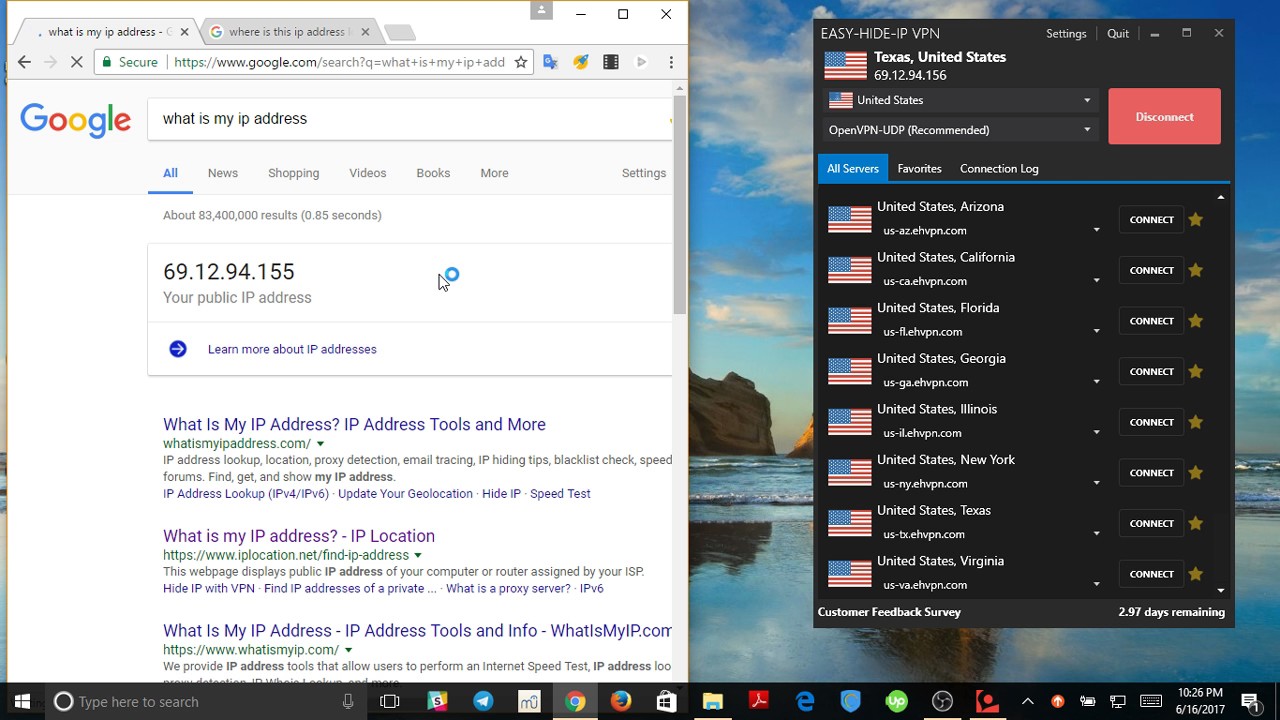The width and height of the screenshot is (1280, 720).
Task: Expand the New York server dropdown arrow
Action: tap(1096, 483)
